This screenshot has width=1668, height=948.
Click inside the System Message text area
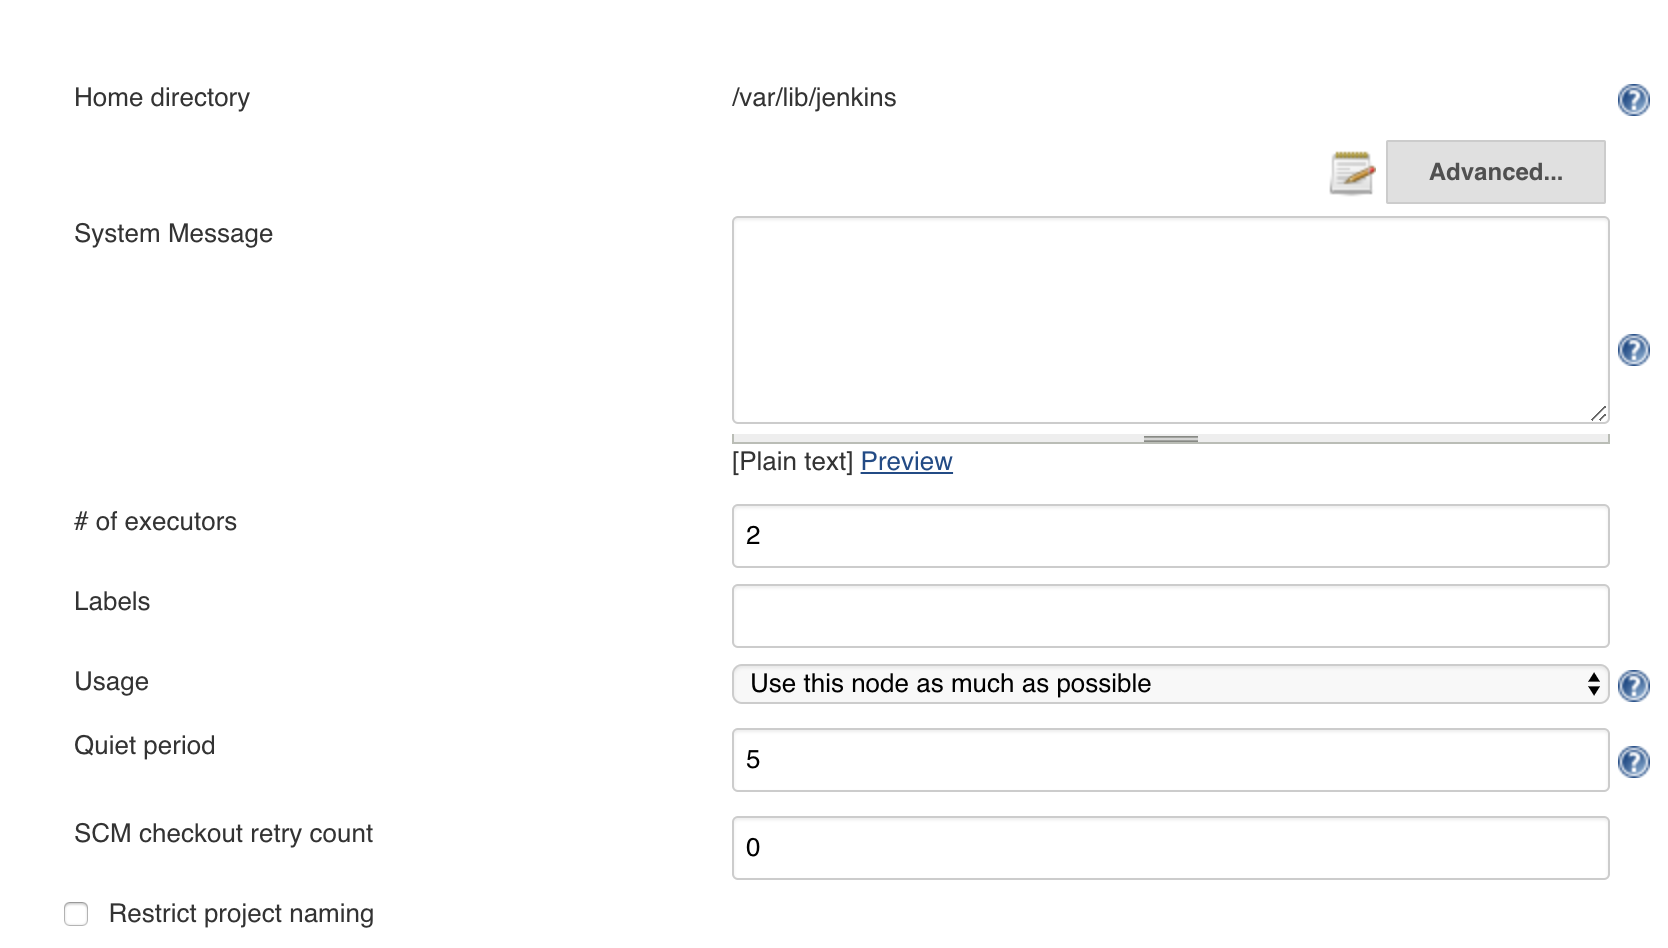click(1170, 320)
